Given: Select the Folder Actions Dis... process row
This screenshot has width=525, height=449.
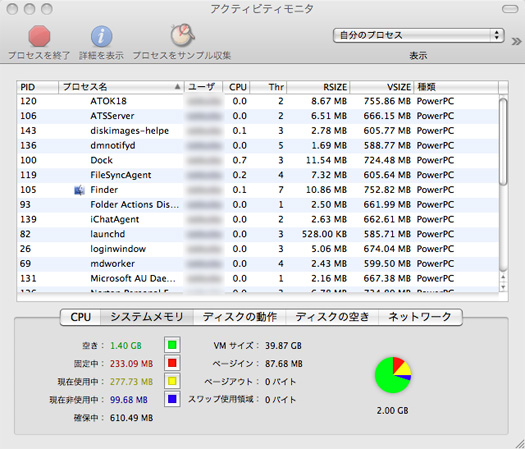Looking at the screenshot, I should click(x=257, y=205).
